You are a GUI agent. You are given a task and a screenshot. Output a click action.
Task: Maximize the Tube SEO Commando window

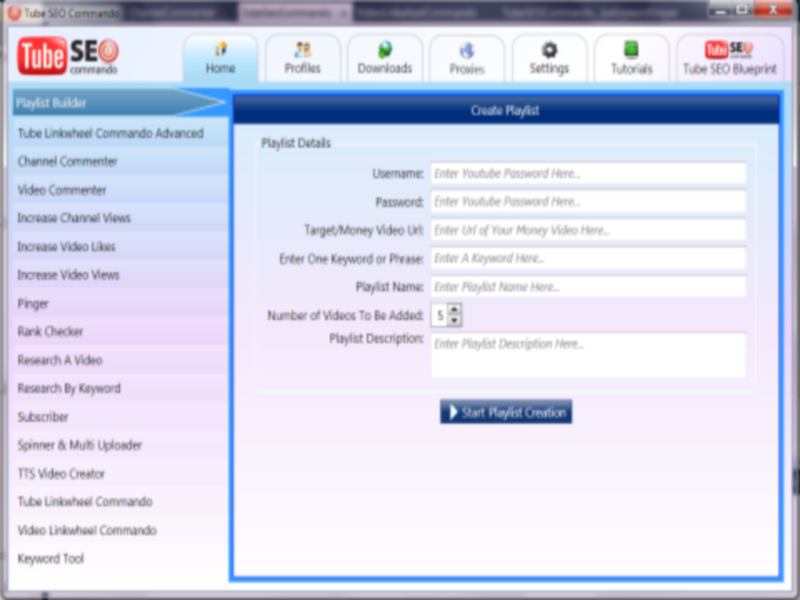742,9
